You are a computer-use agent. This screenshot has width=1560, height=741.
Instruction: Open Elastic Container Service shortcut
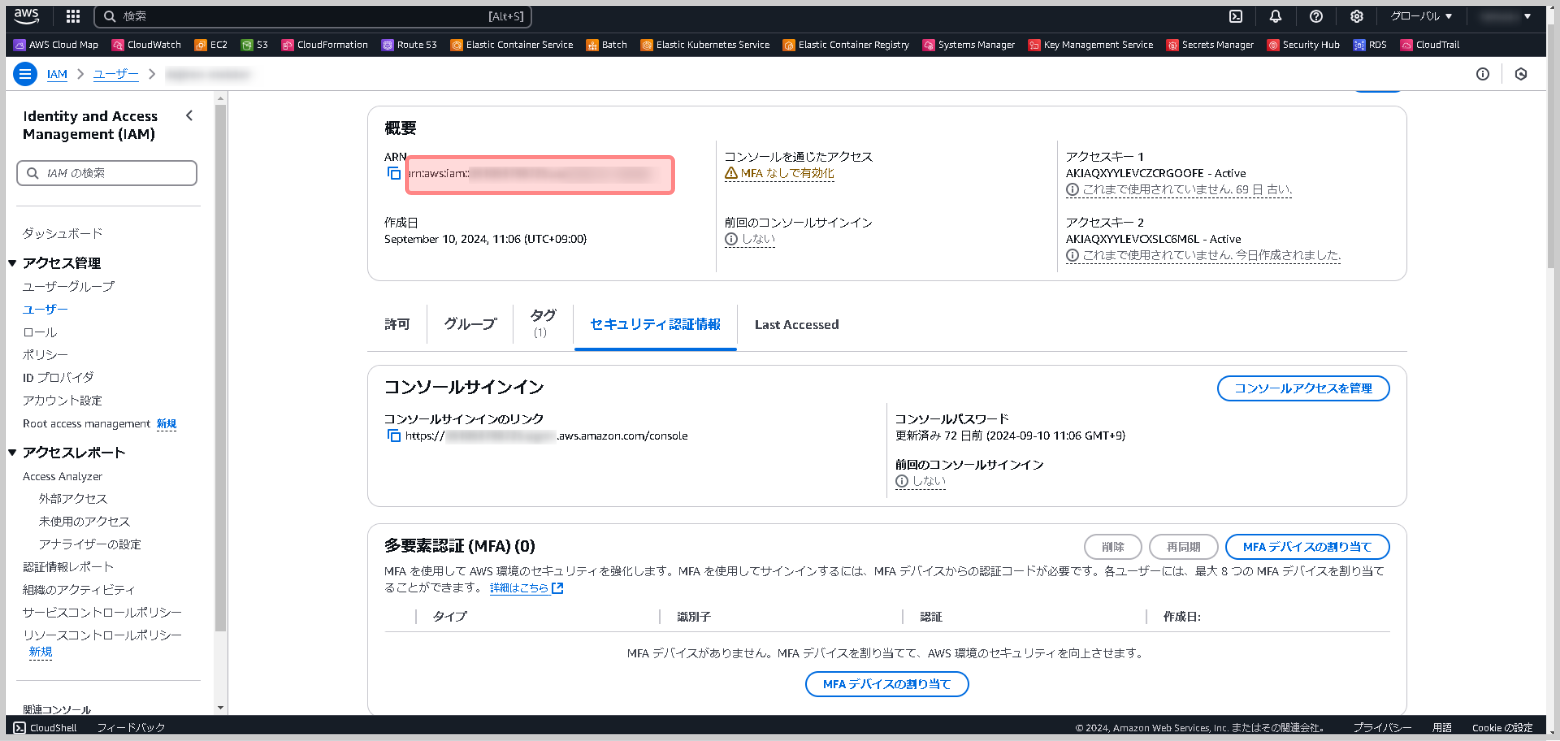(512, 44)
